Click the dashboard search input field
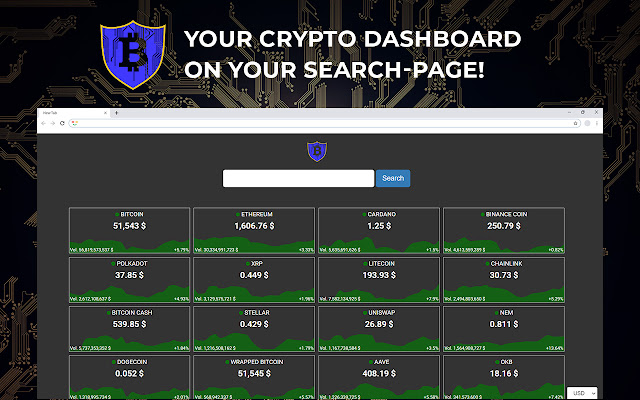Image resolution: width=640 pixels, height=400 pixels. [298, 178]
